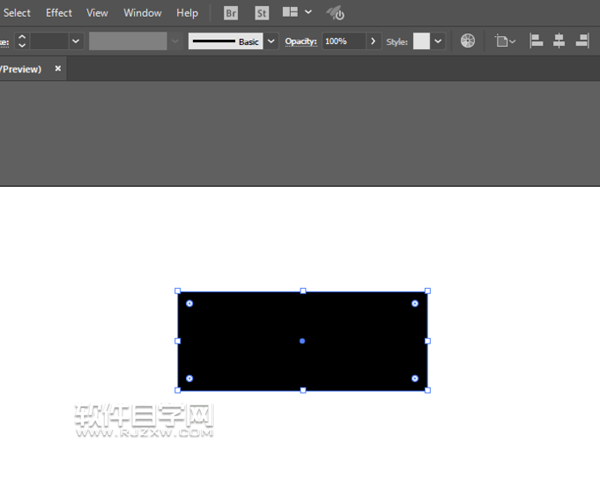Open the Effect menu
600x487 pixels.
pos(59,13)
